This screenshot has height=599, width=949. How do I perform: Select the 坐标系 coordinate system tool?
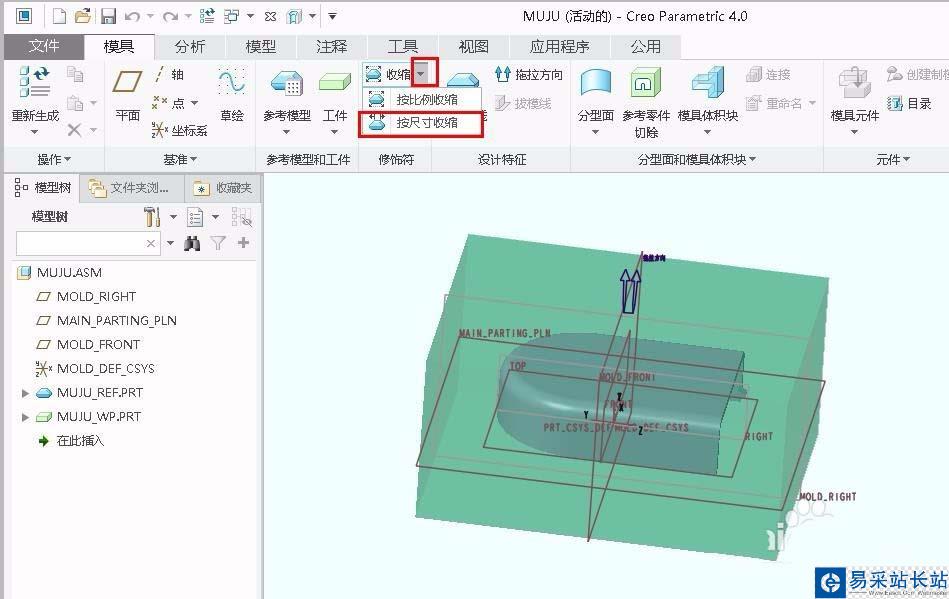(179, 130)
